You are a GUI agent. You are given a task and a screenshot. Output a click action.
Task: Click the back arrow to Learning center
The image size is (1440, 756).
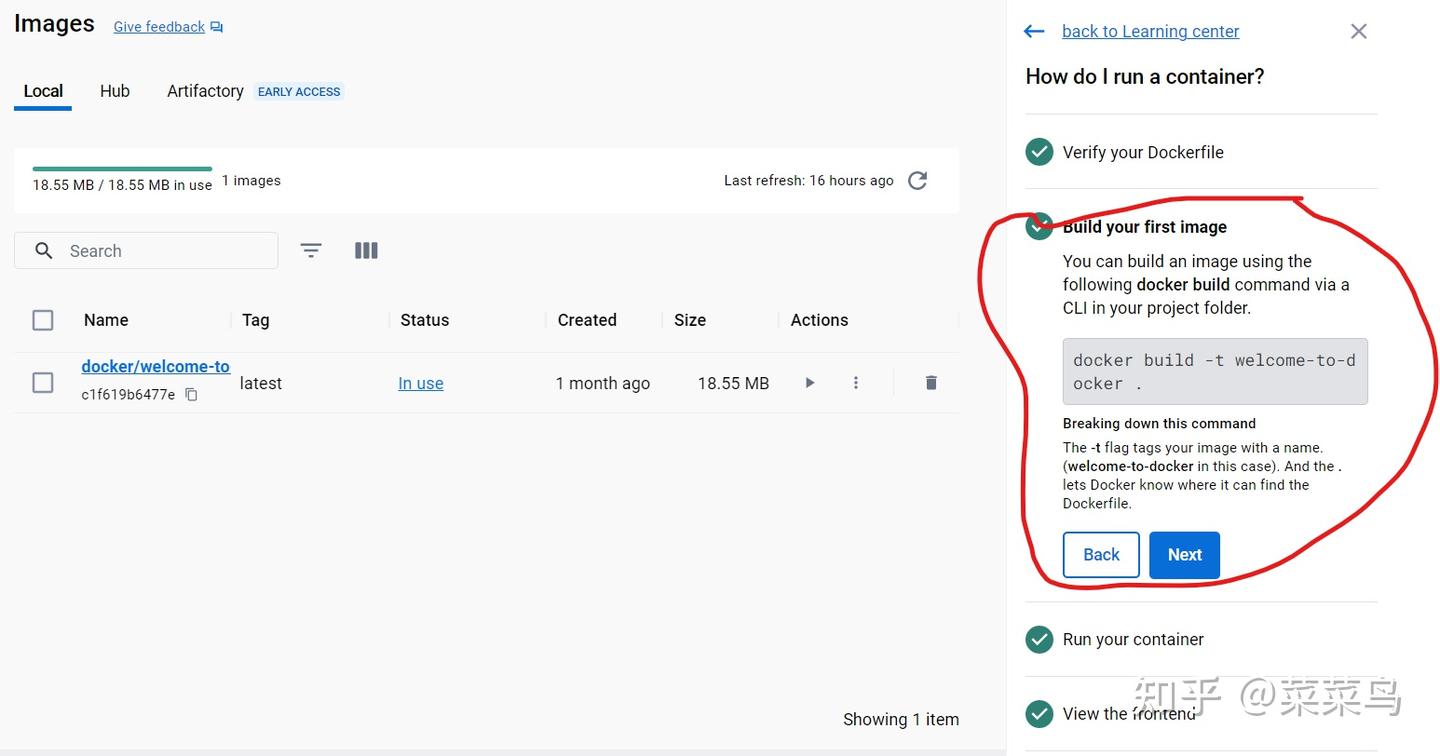coord(1034,32)
